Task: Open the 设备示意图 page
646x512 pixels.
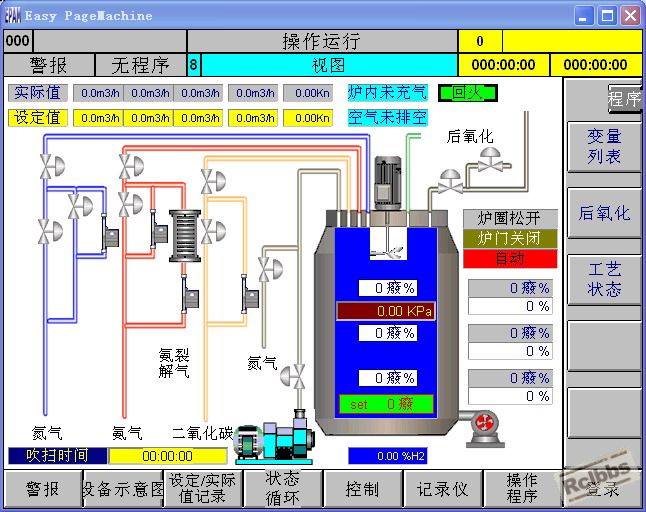Action: click(124, 489)
